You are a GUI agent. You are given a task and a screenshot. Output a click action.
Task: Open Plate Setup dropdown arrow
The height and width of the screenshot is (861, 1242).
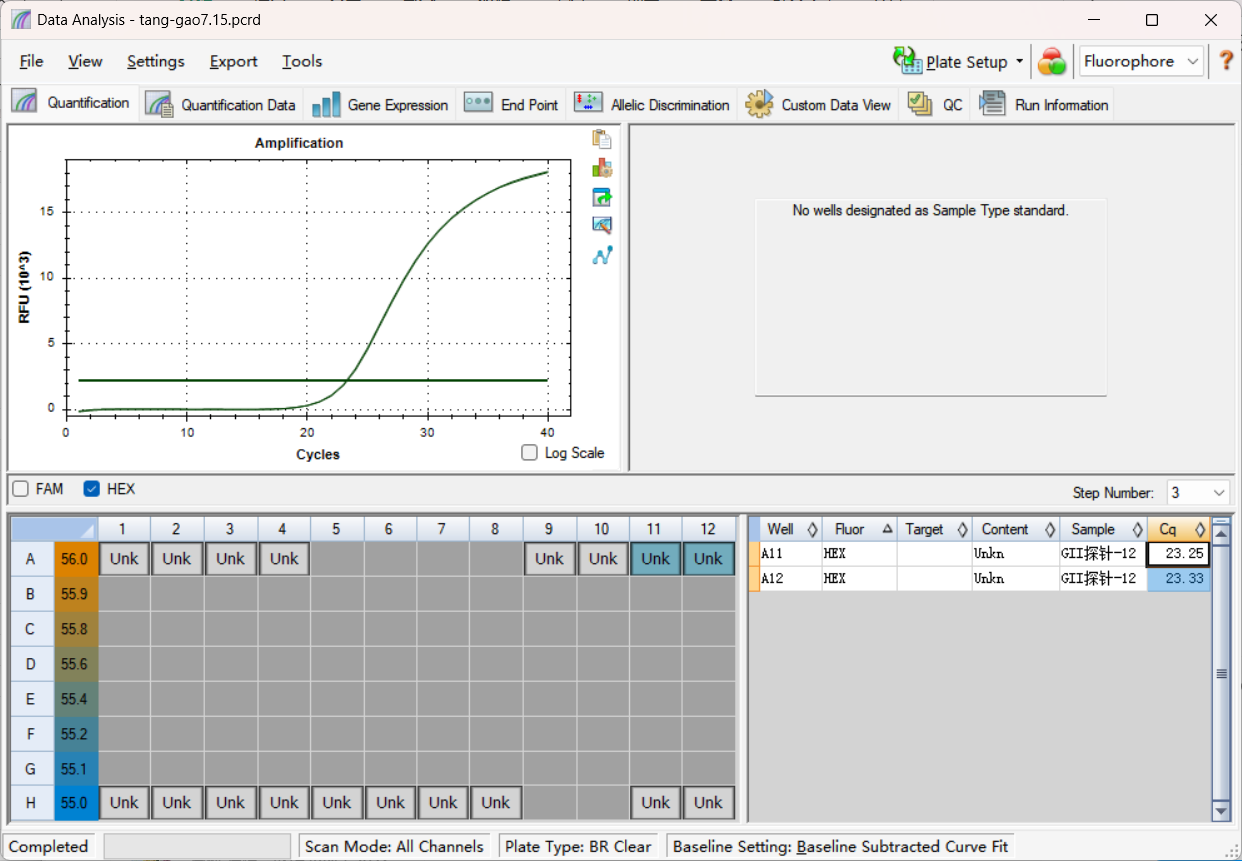pyautogui.click(x=1019, y=61)
